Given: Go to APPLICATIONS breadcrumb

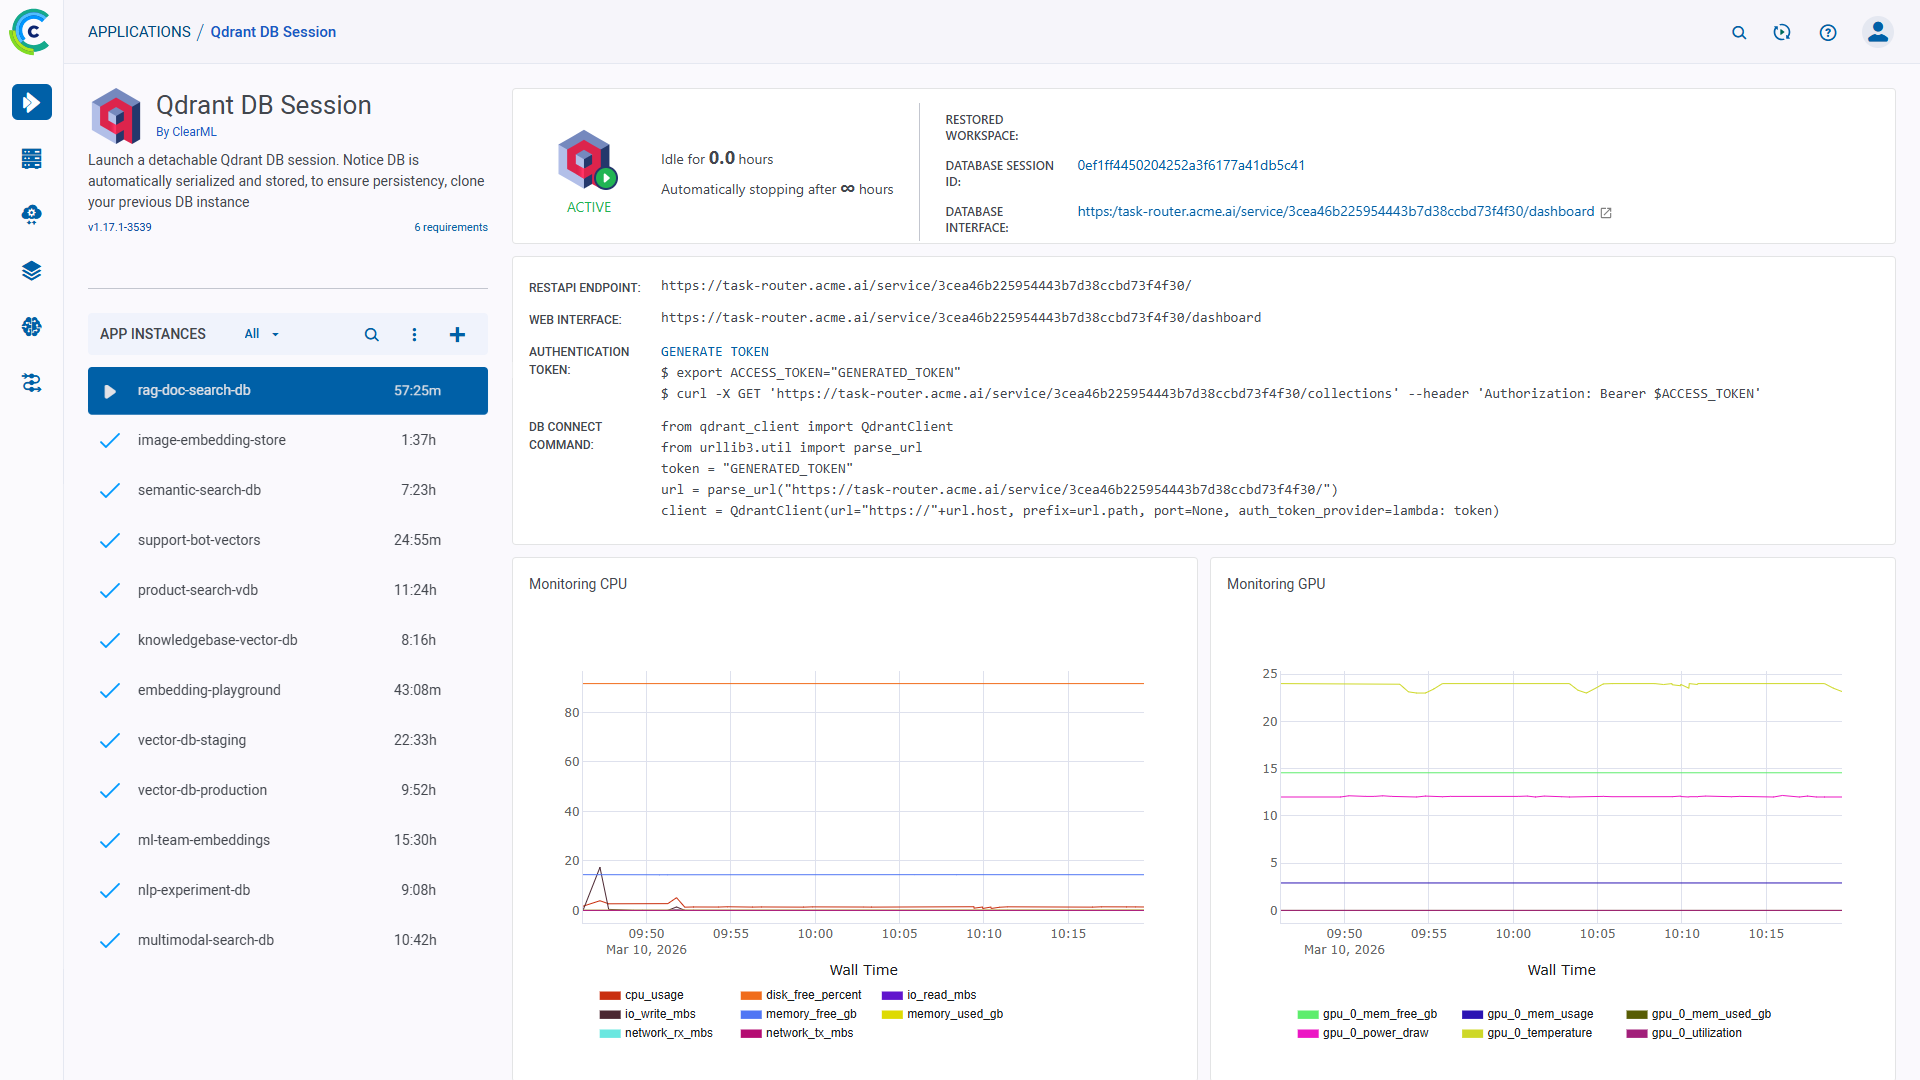Looking at the screenshot, I should coord(139,32).
